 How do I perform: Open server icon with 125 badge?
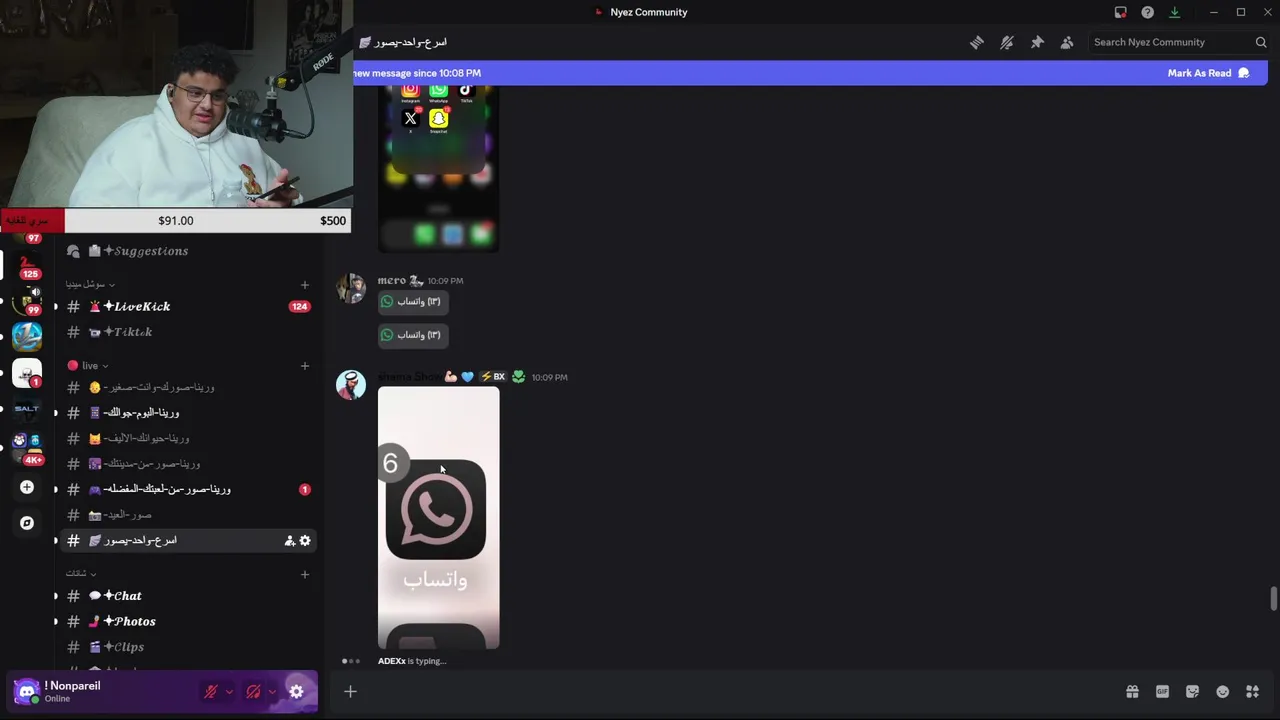click(27, 267)
